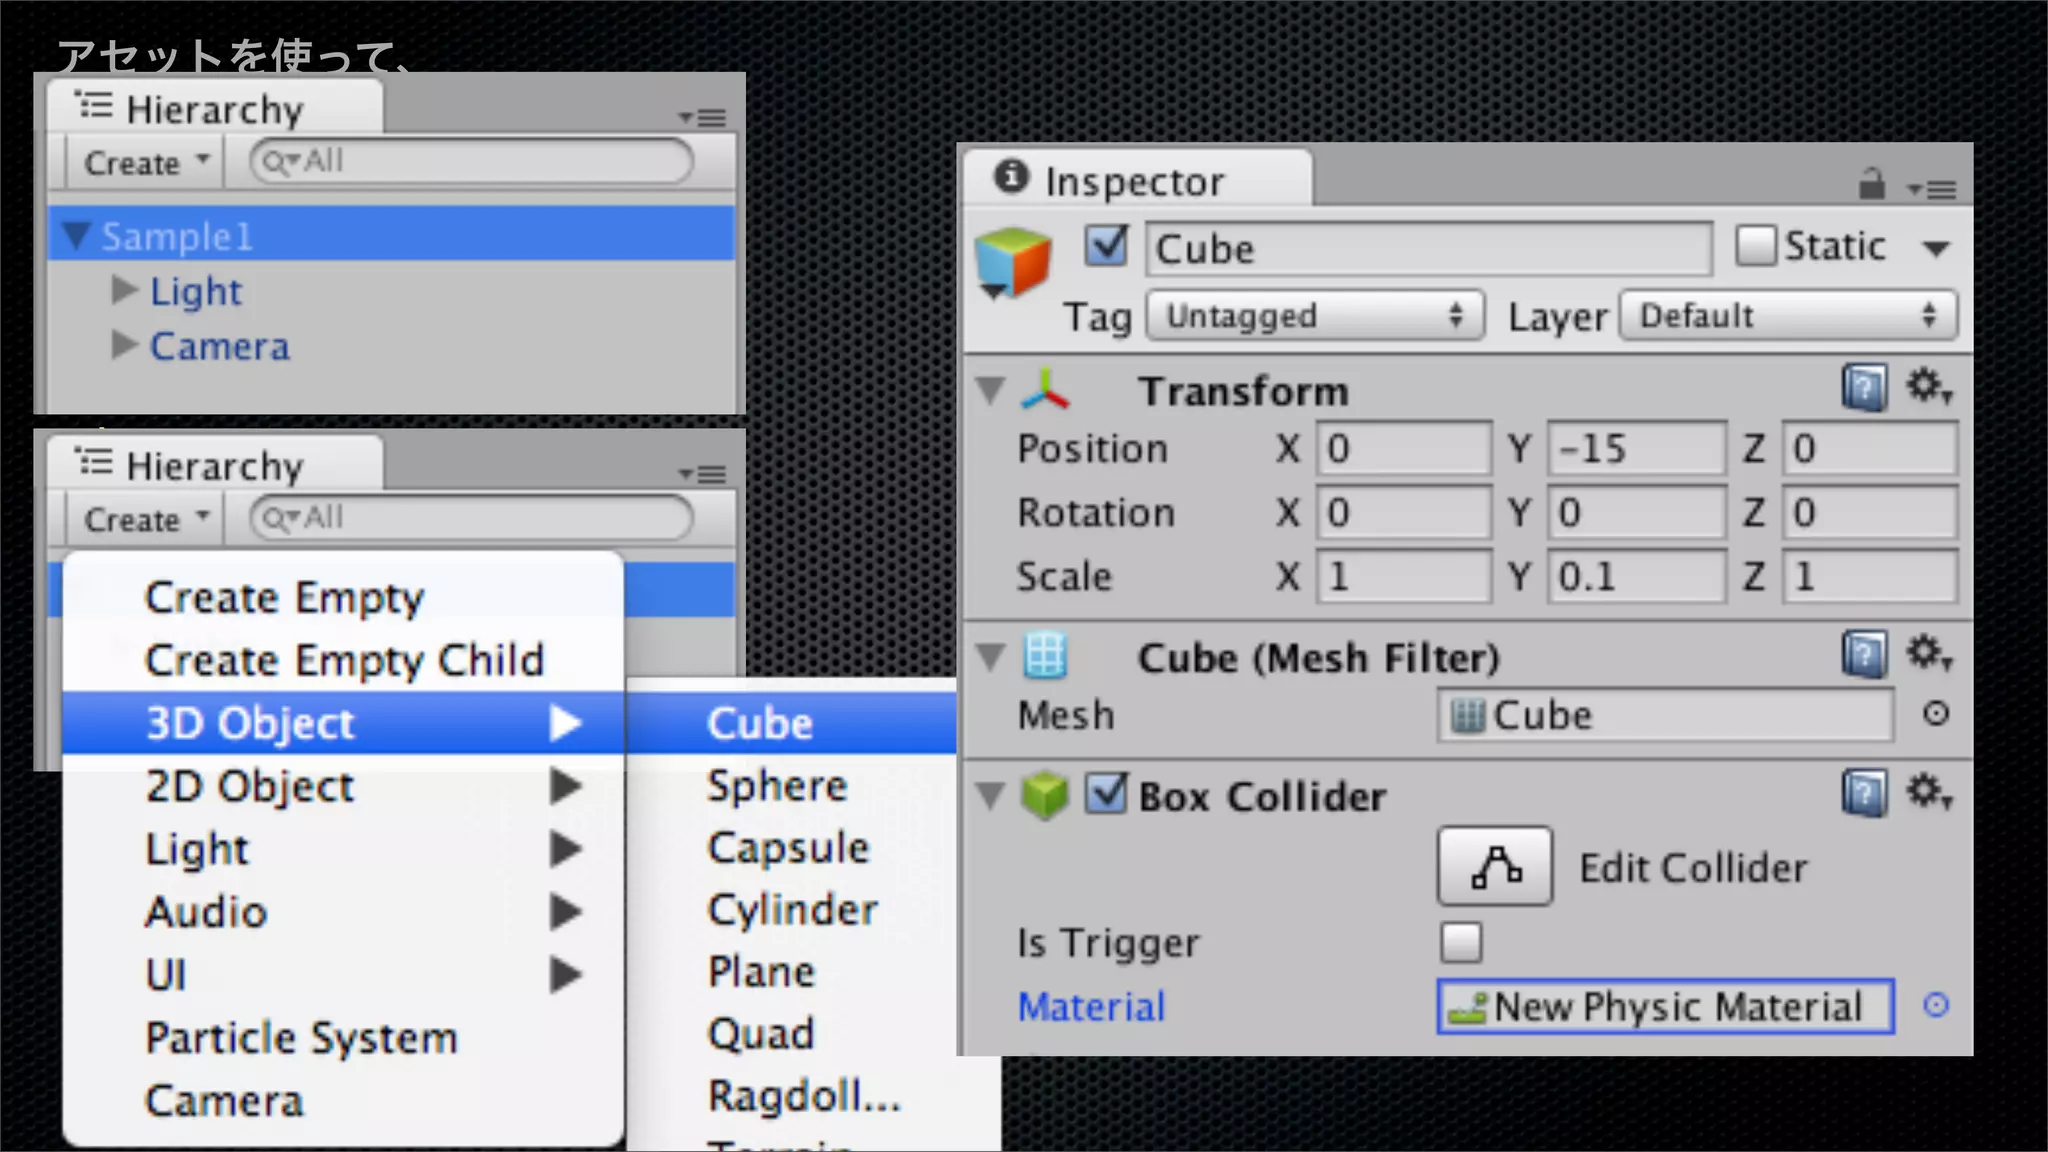The width and height of the screenshot is (2048, 1152).
Task: Click the Inspector lock icon
Action: (1871, 185)
